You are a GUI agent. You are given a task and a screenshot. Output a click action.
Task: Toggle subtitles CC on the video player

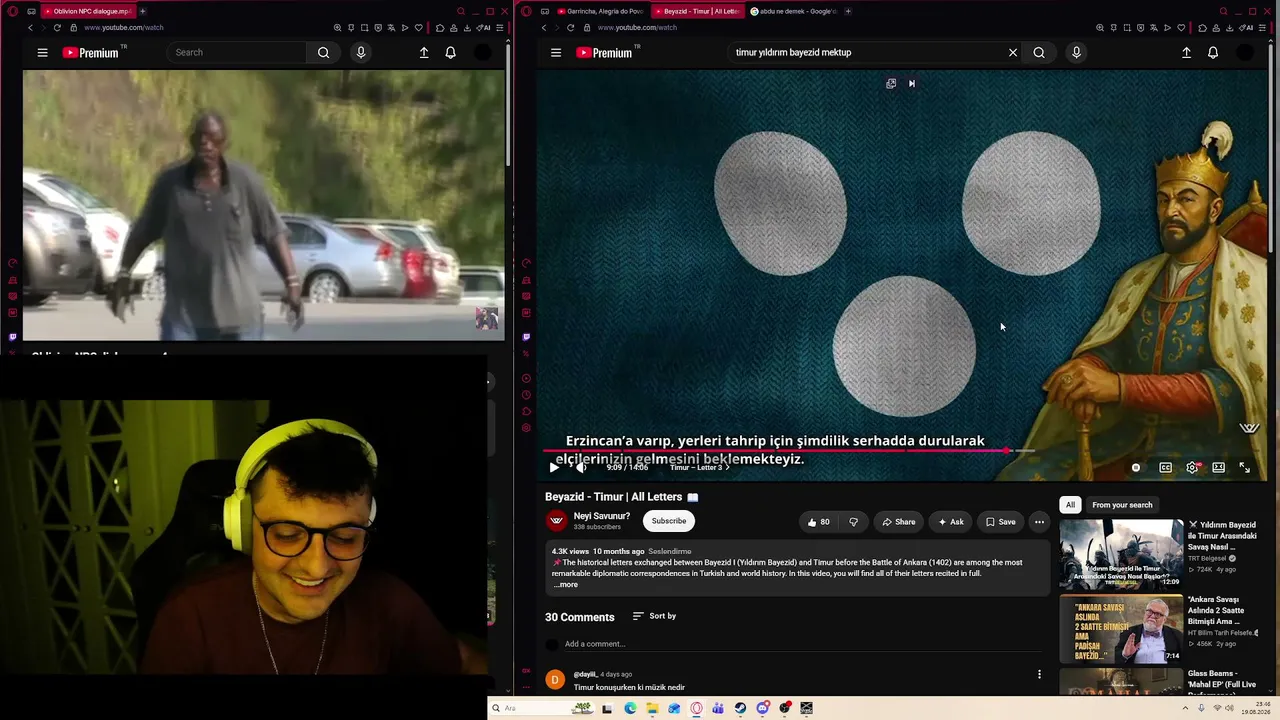[1165, 467]
